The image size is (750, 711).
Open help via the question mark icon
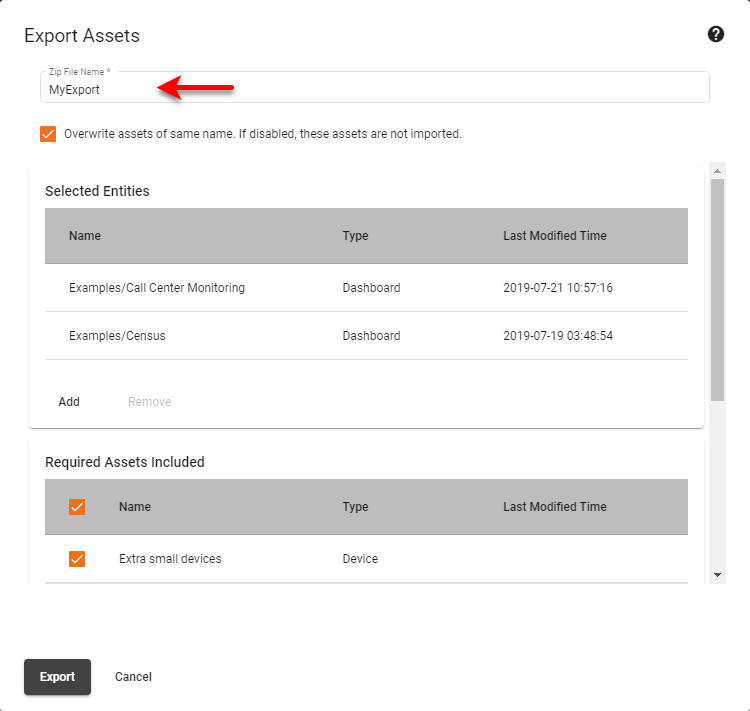coord(715,35)
